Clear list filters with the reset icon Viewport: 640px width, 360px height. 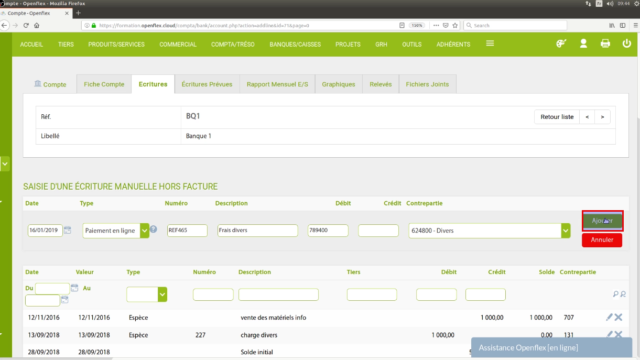[623, 294]
